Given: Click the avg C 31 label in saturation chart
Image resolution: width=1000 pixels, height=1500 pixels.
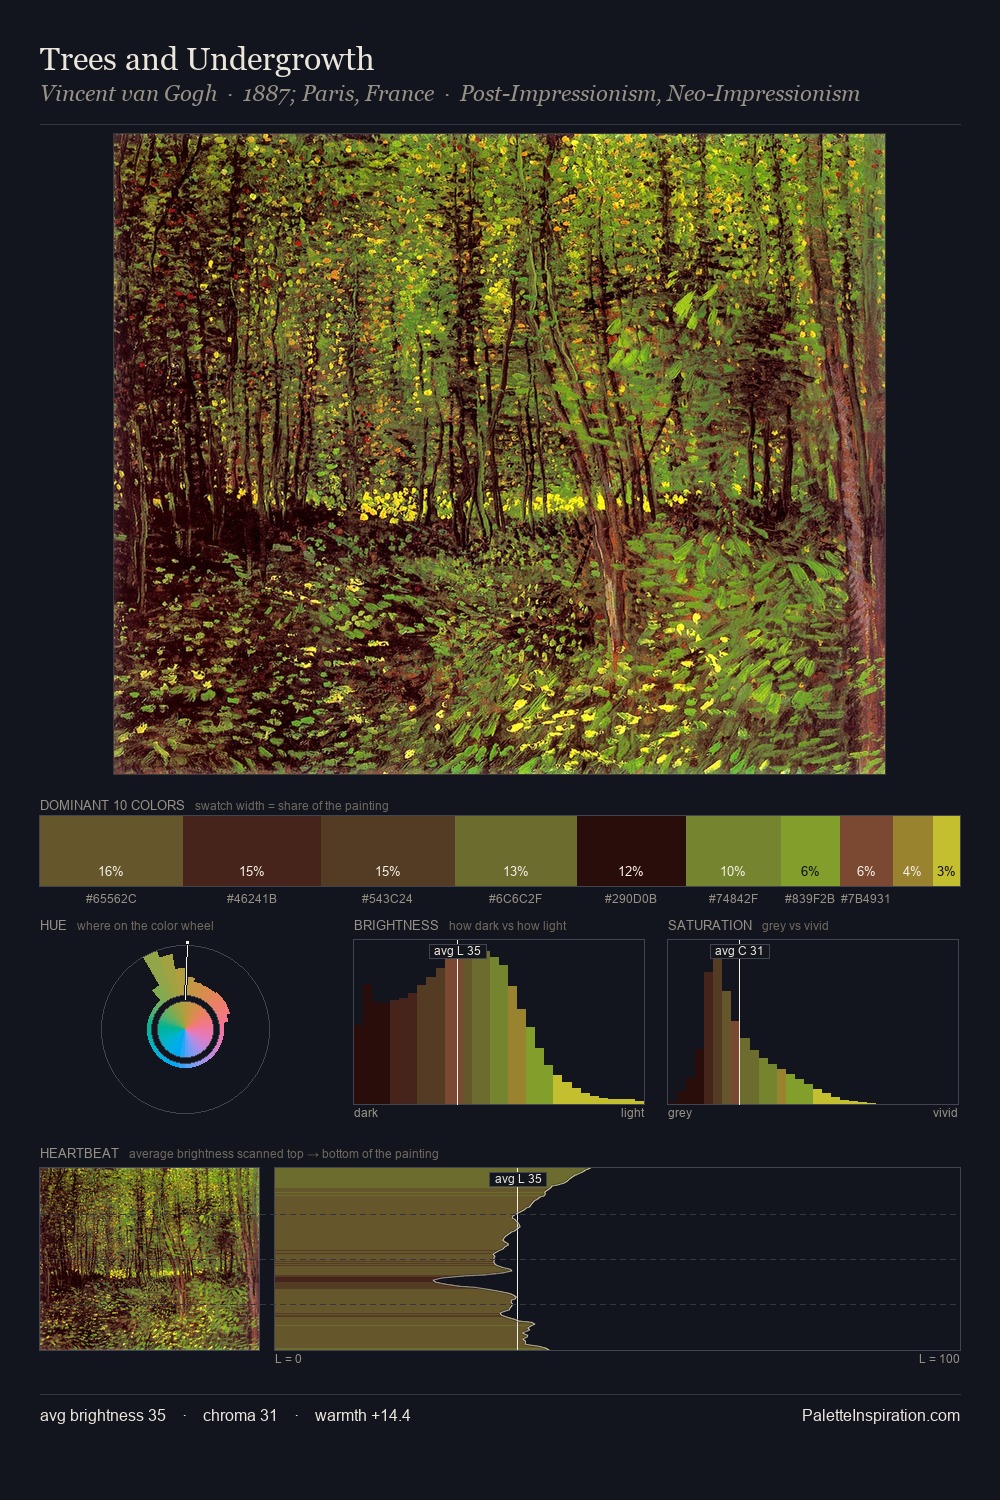Looking at the screenshot, I should 739,951.
